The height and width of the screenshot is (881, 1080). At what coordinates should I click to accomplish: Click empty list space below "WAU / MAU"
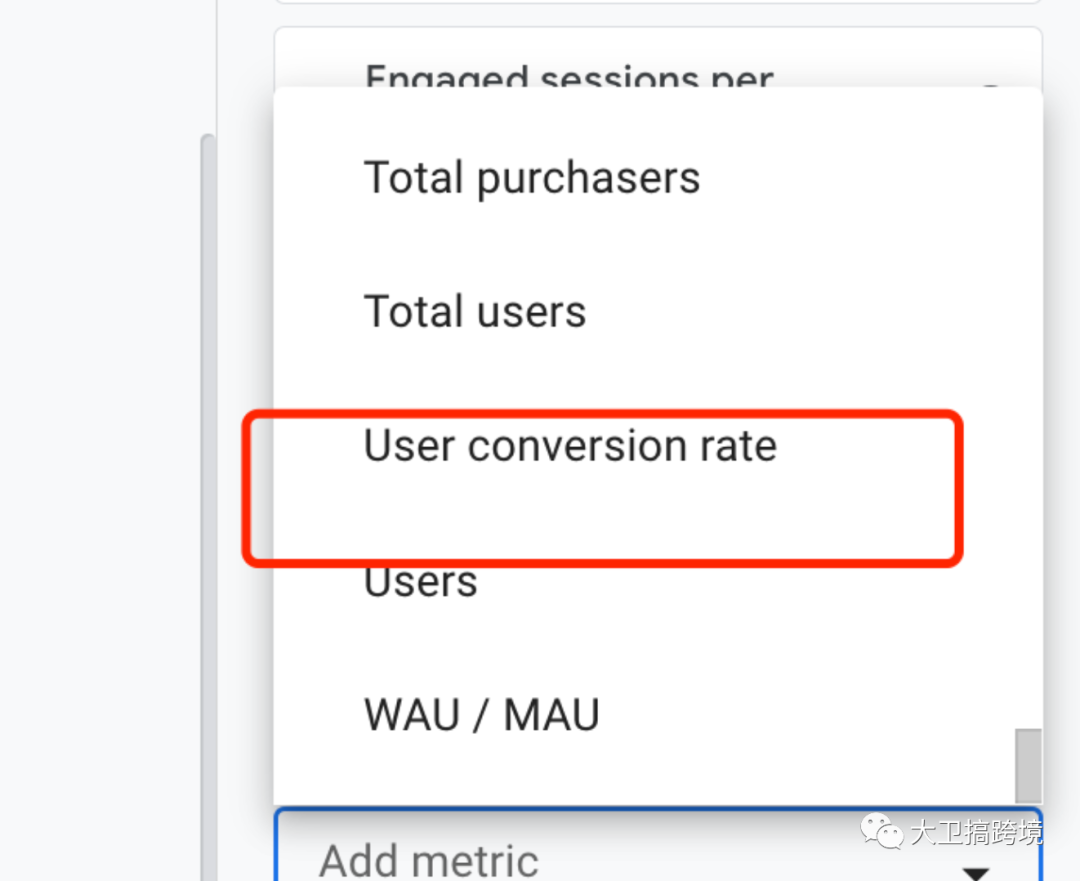(640, 775)
